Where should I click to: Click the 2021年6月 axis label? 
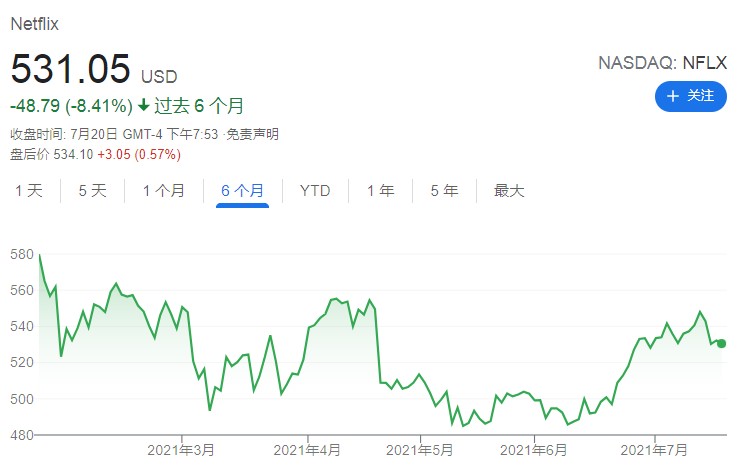pos(534,450)
